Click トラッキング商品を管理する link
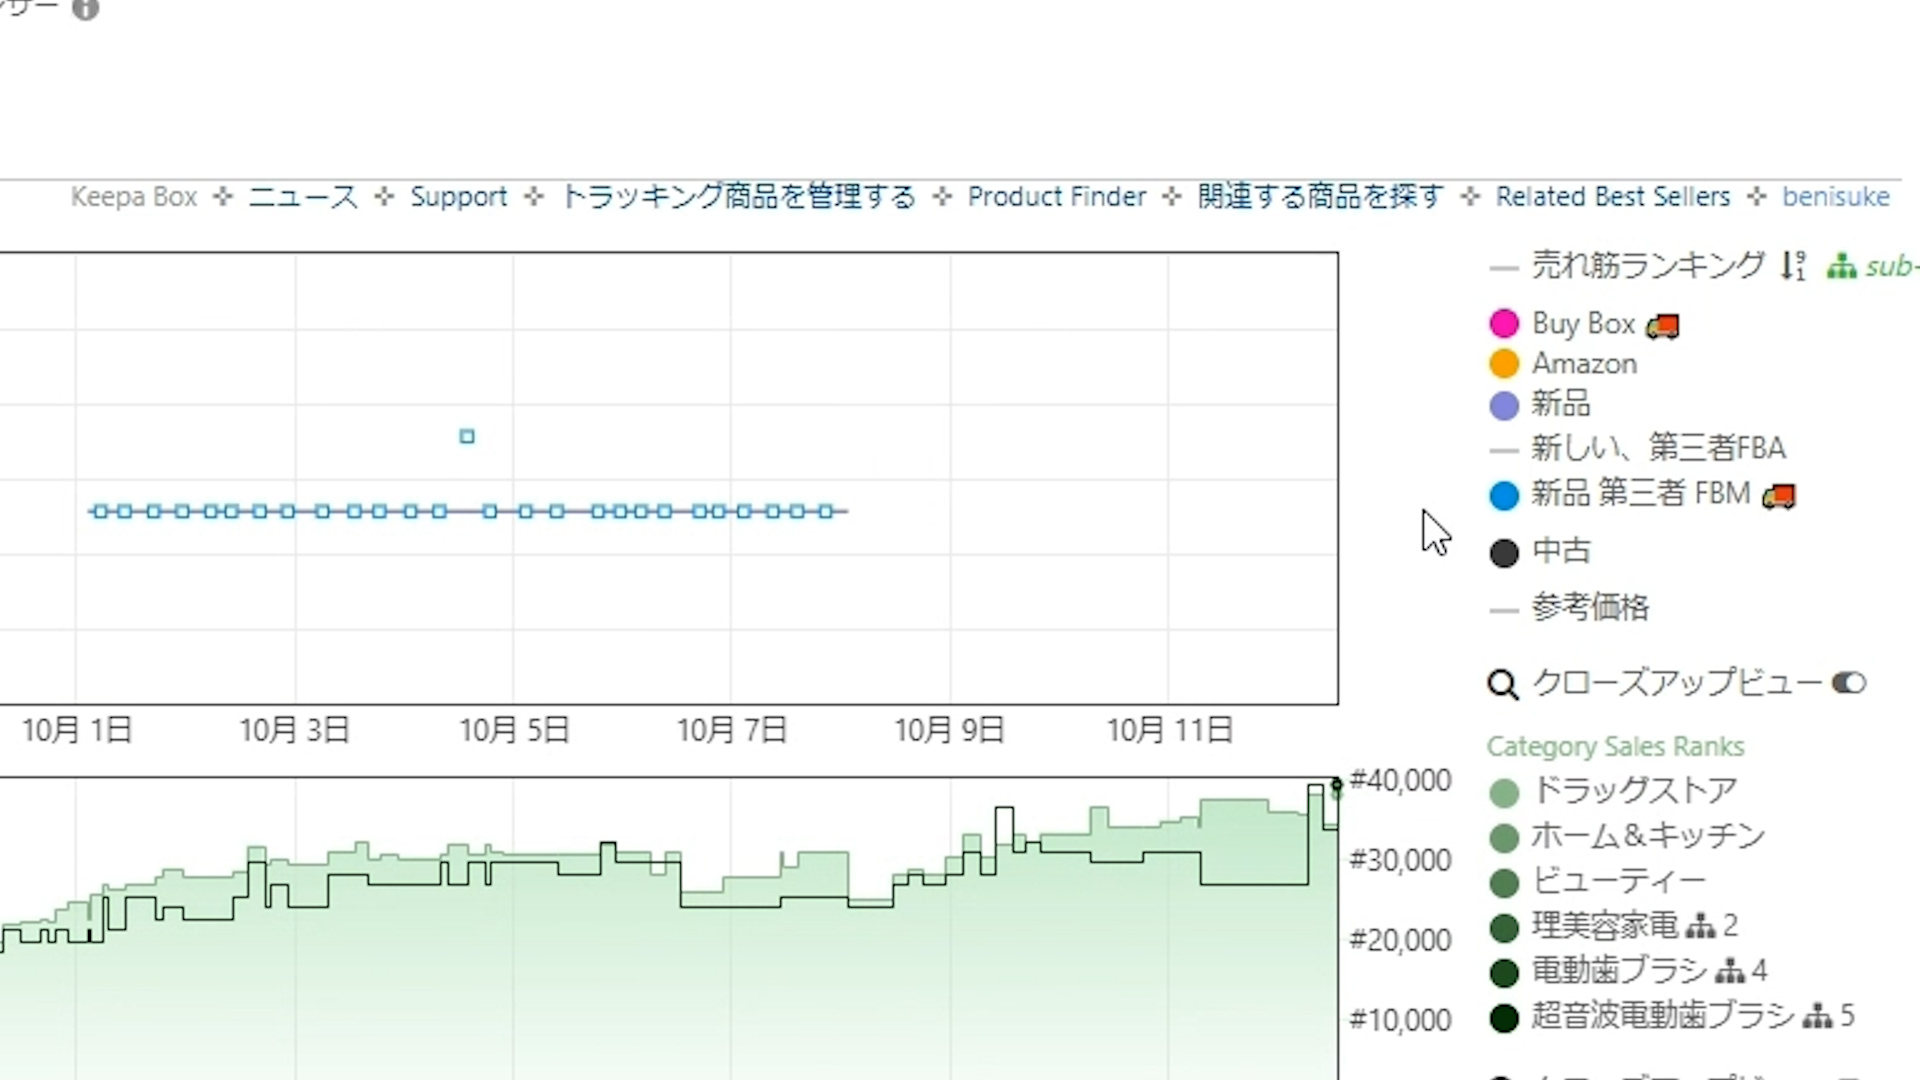This screenshot has width=1920, height=1080. 738,197
